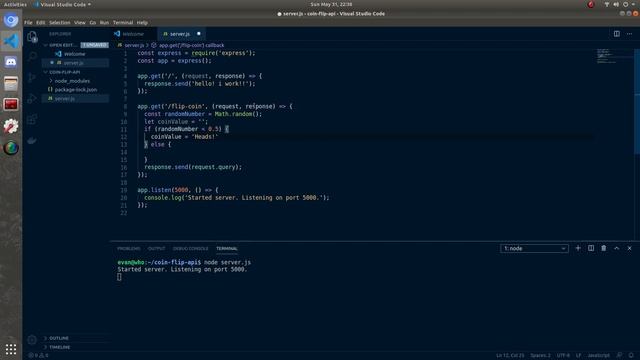The height and width of the screenshot is (360, 640).
Task: Click Visual Studio Code icon in dock
Action: 11,41
